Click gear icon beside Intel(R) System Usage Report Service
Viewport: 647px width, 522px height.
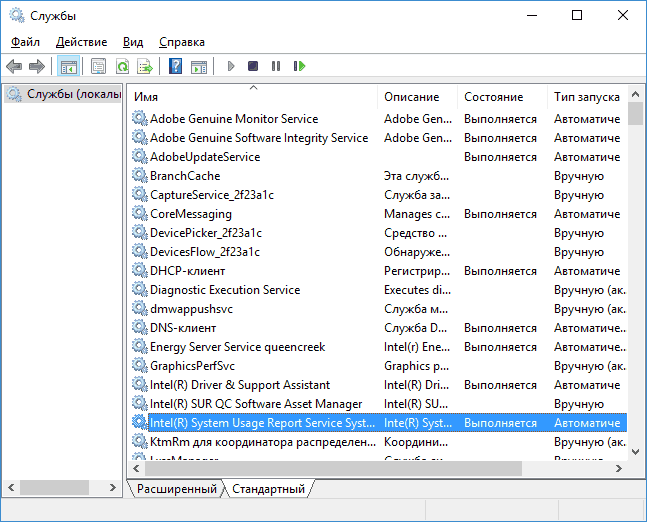[139, 422]
